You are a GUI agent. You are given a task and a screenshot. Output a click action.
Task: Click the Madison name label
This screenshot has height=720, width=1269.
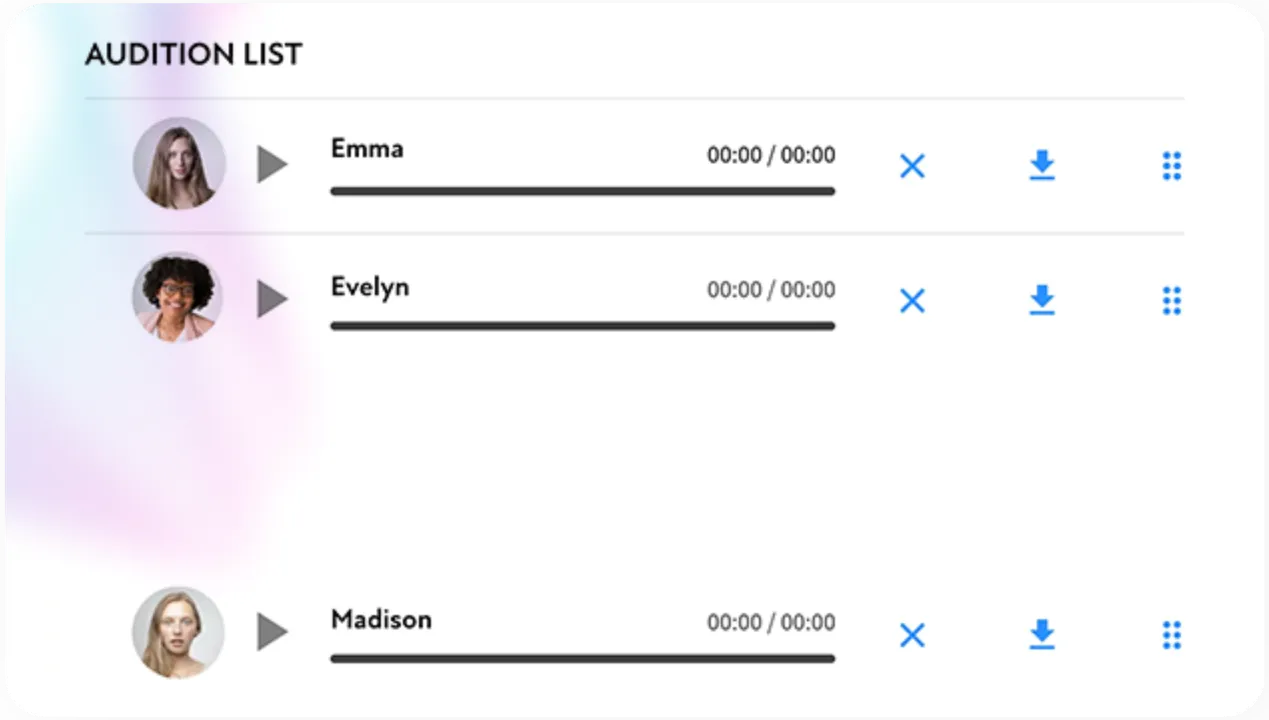(381, 619)
